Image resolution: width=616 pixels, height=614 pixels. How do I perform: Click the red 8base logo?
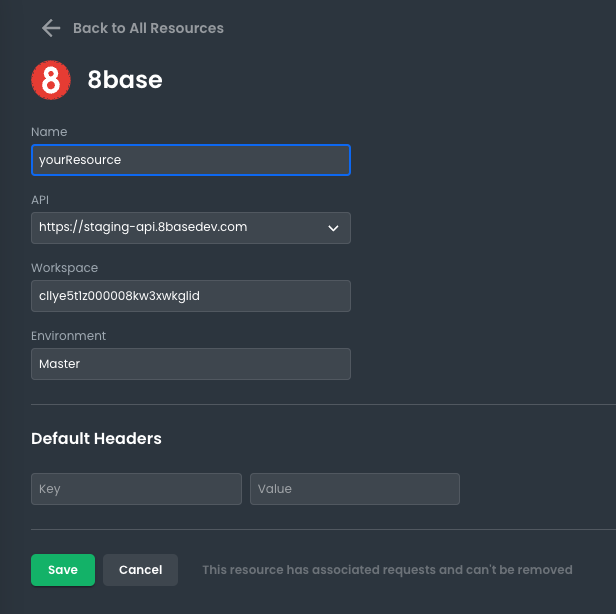(x=51, y=80)
